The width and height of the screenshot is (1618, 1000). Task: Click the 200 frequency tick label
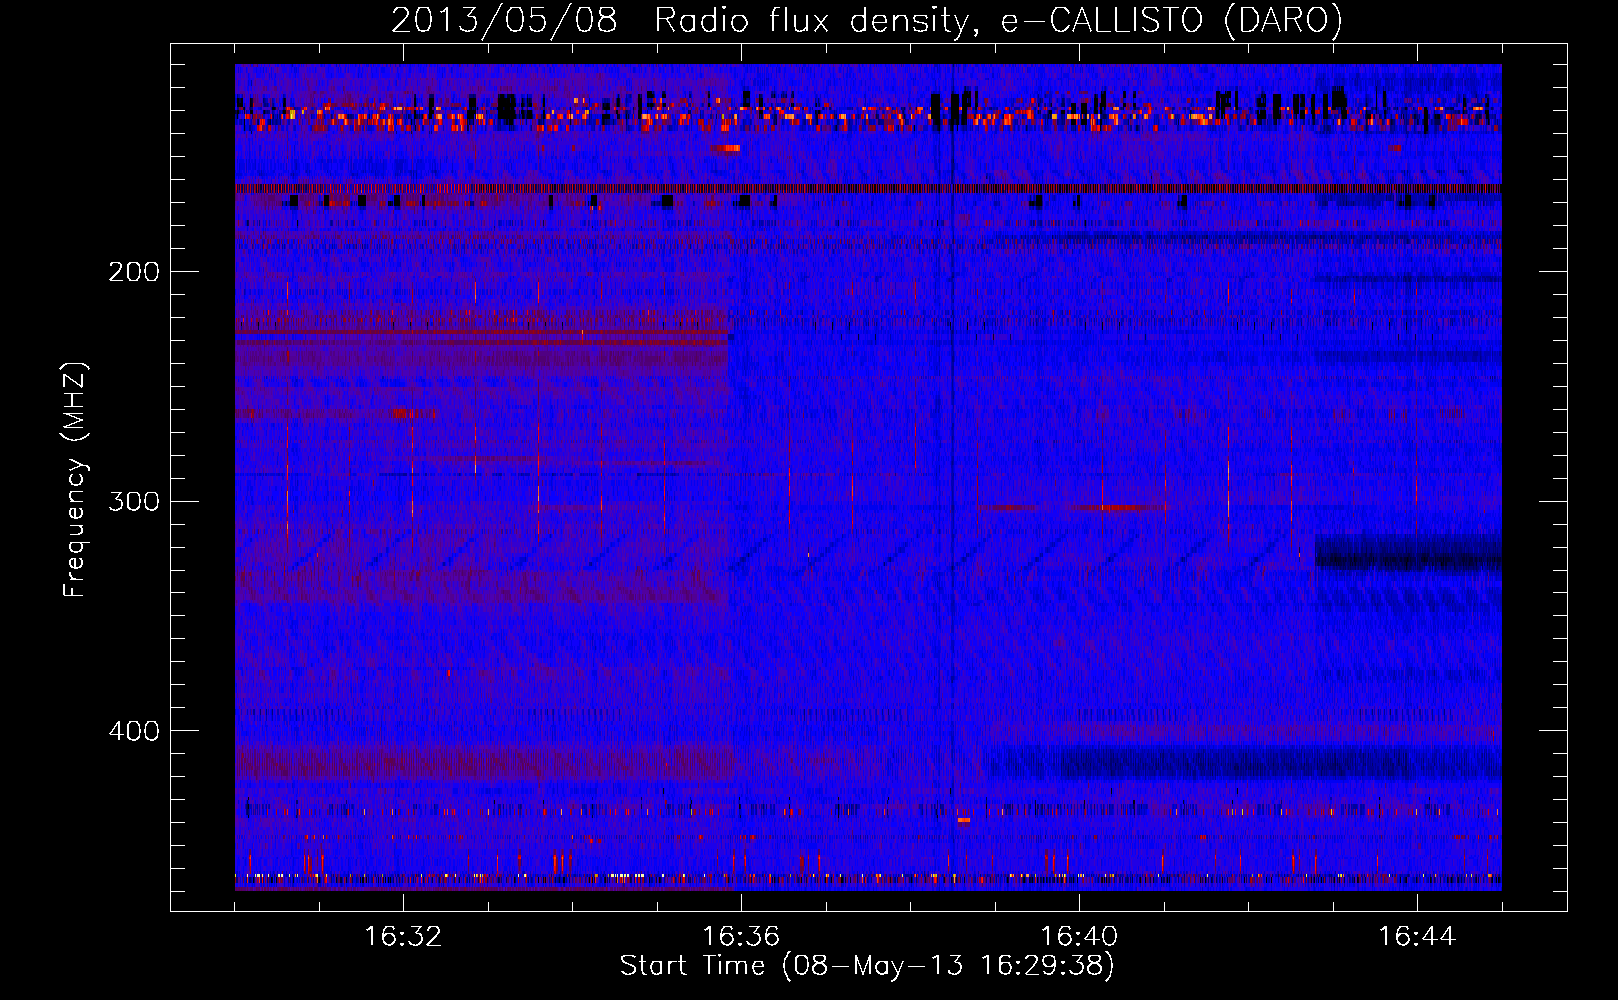tap(134, 272)
